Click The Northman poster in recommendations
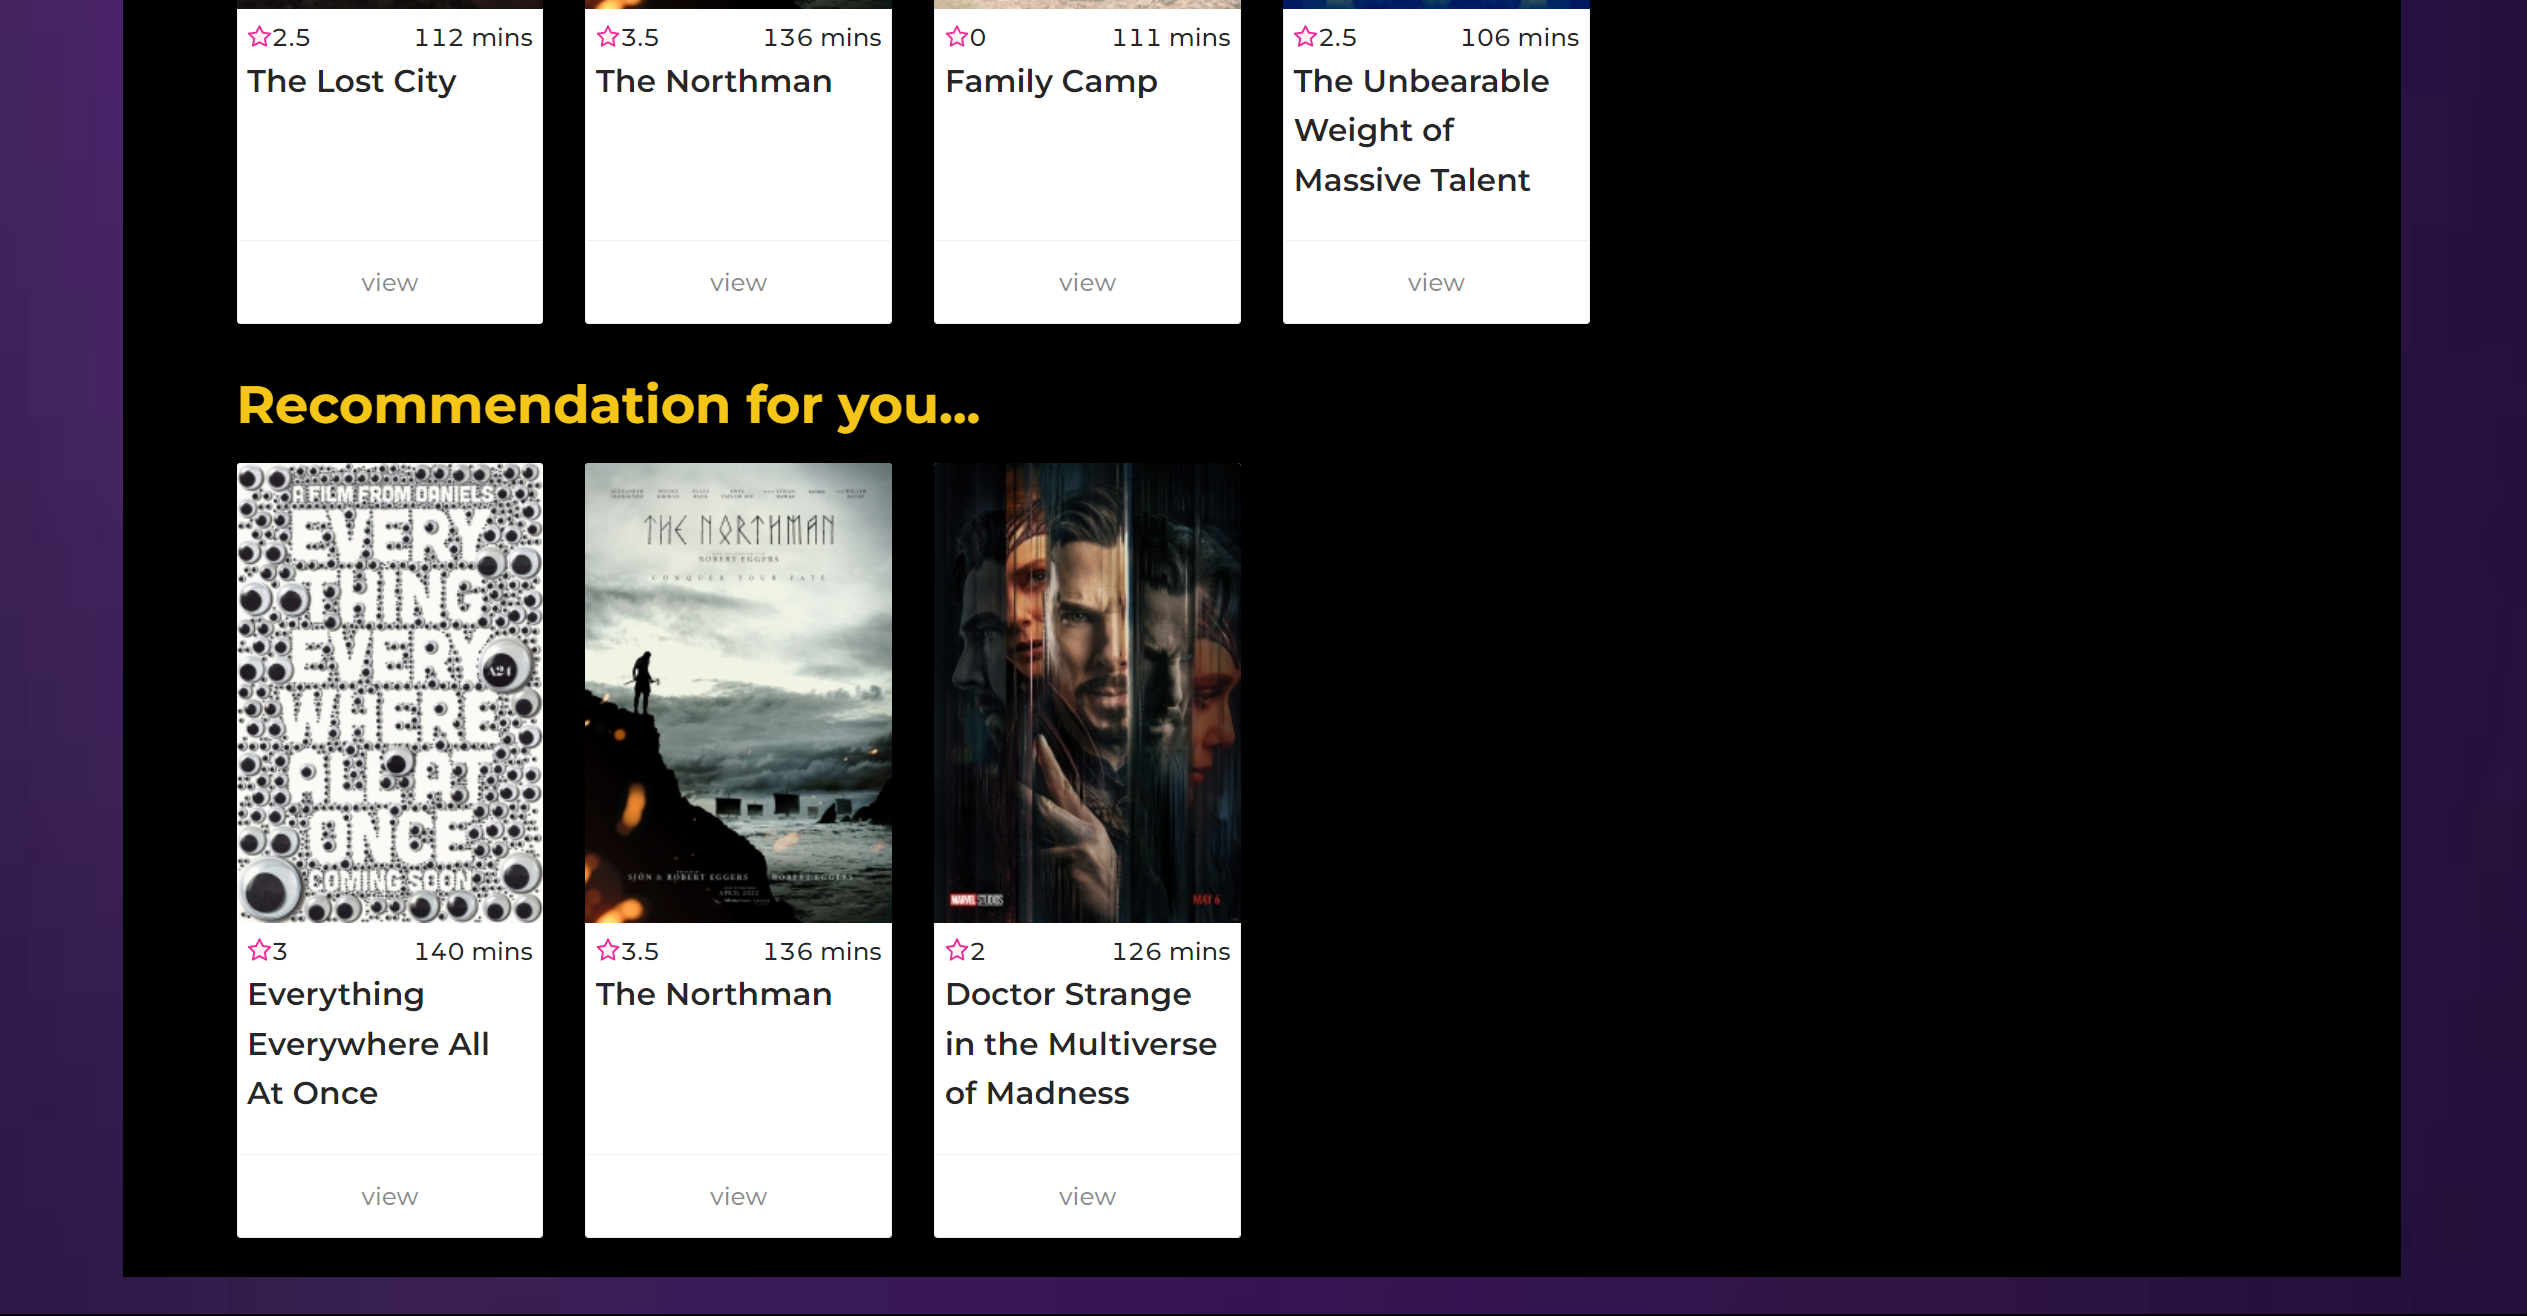The image size is (2527, 1316). coord(738,692)
